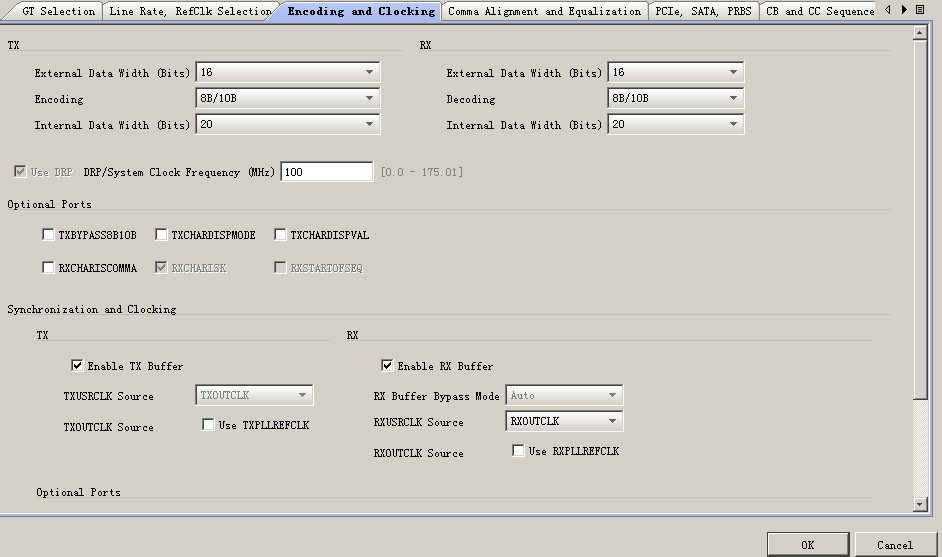Screen dimensions: 942x557
Task: Click the Cancel button
Action: click(x=894, y=545)
